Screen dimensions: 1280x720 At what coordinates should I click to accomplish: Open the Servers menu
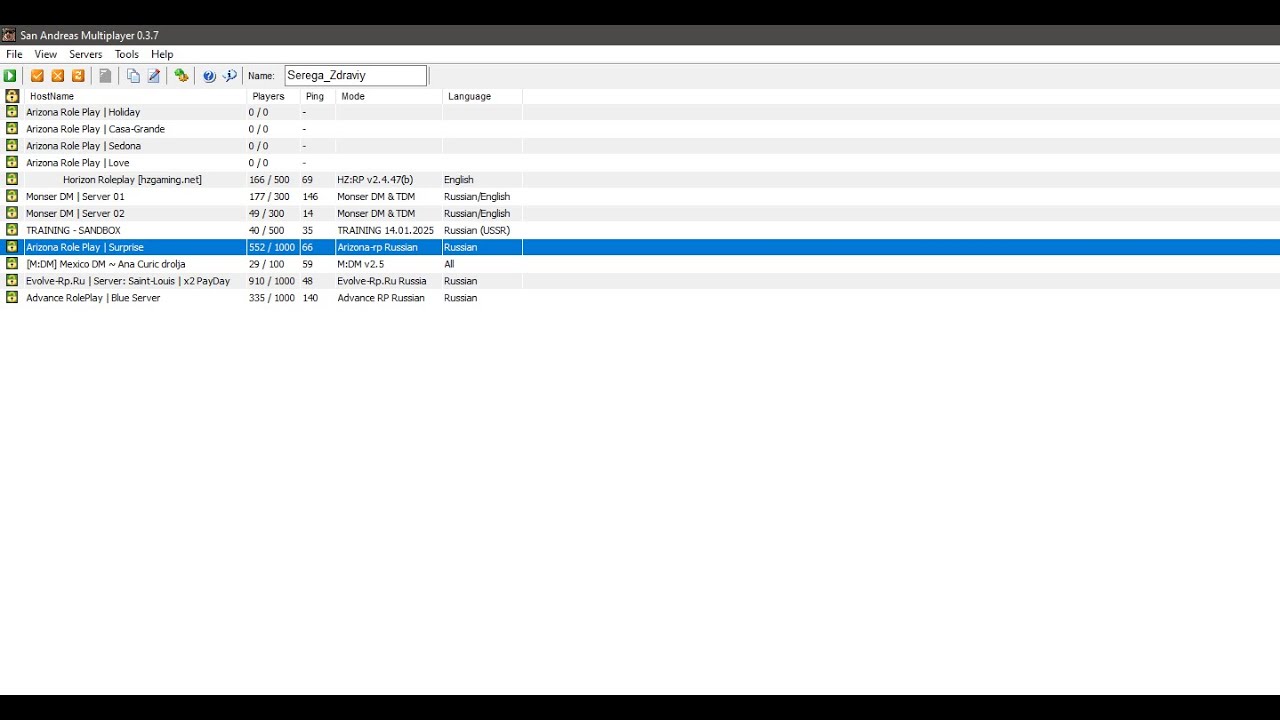coord(86,54)
